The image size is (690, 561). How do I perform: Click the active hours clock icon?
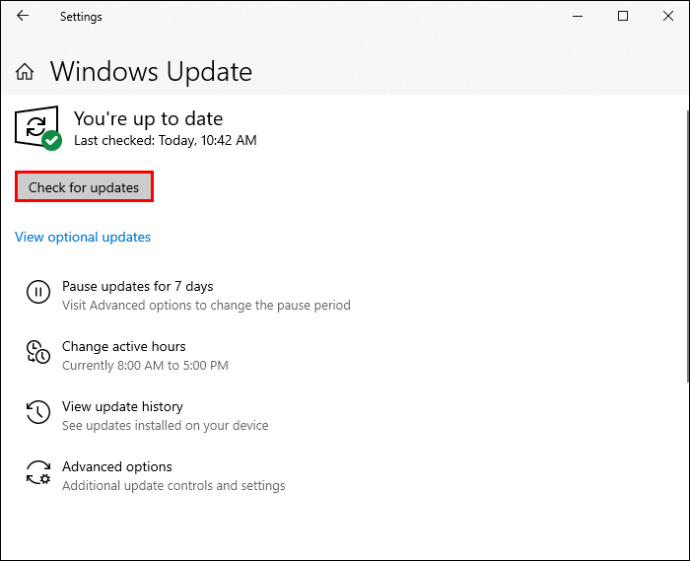[38, 352]
